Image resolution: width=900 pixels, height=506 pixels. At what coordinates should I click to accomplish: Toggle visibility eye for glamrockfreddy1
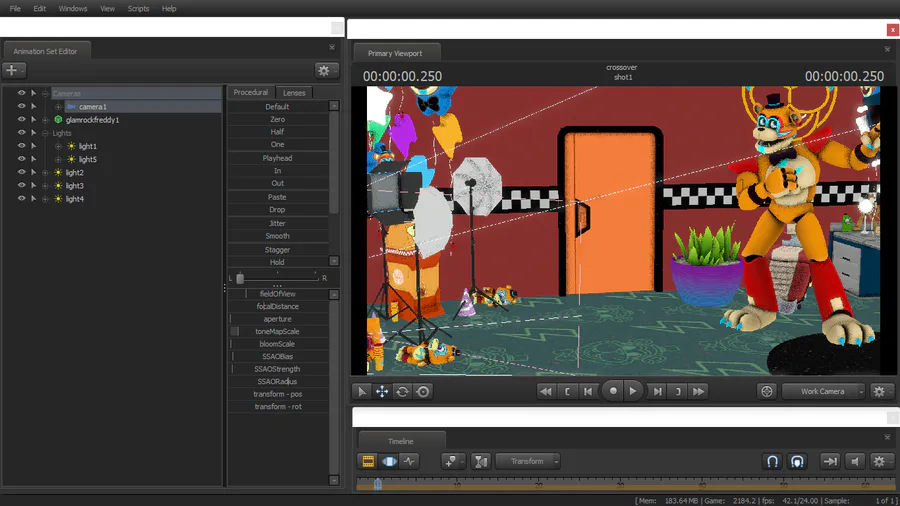(x=21, y=119)
